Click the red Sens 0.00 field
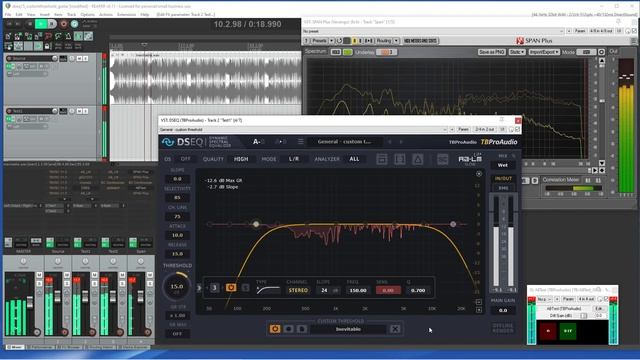 [x=388, y=290]
